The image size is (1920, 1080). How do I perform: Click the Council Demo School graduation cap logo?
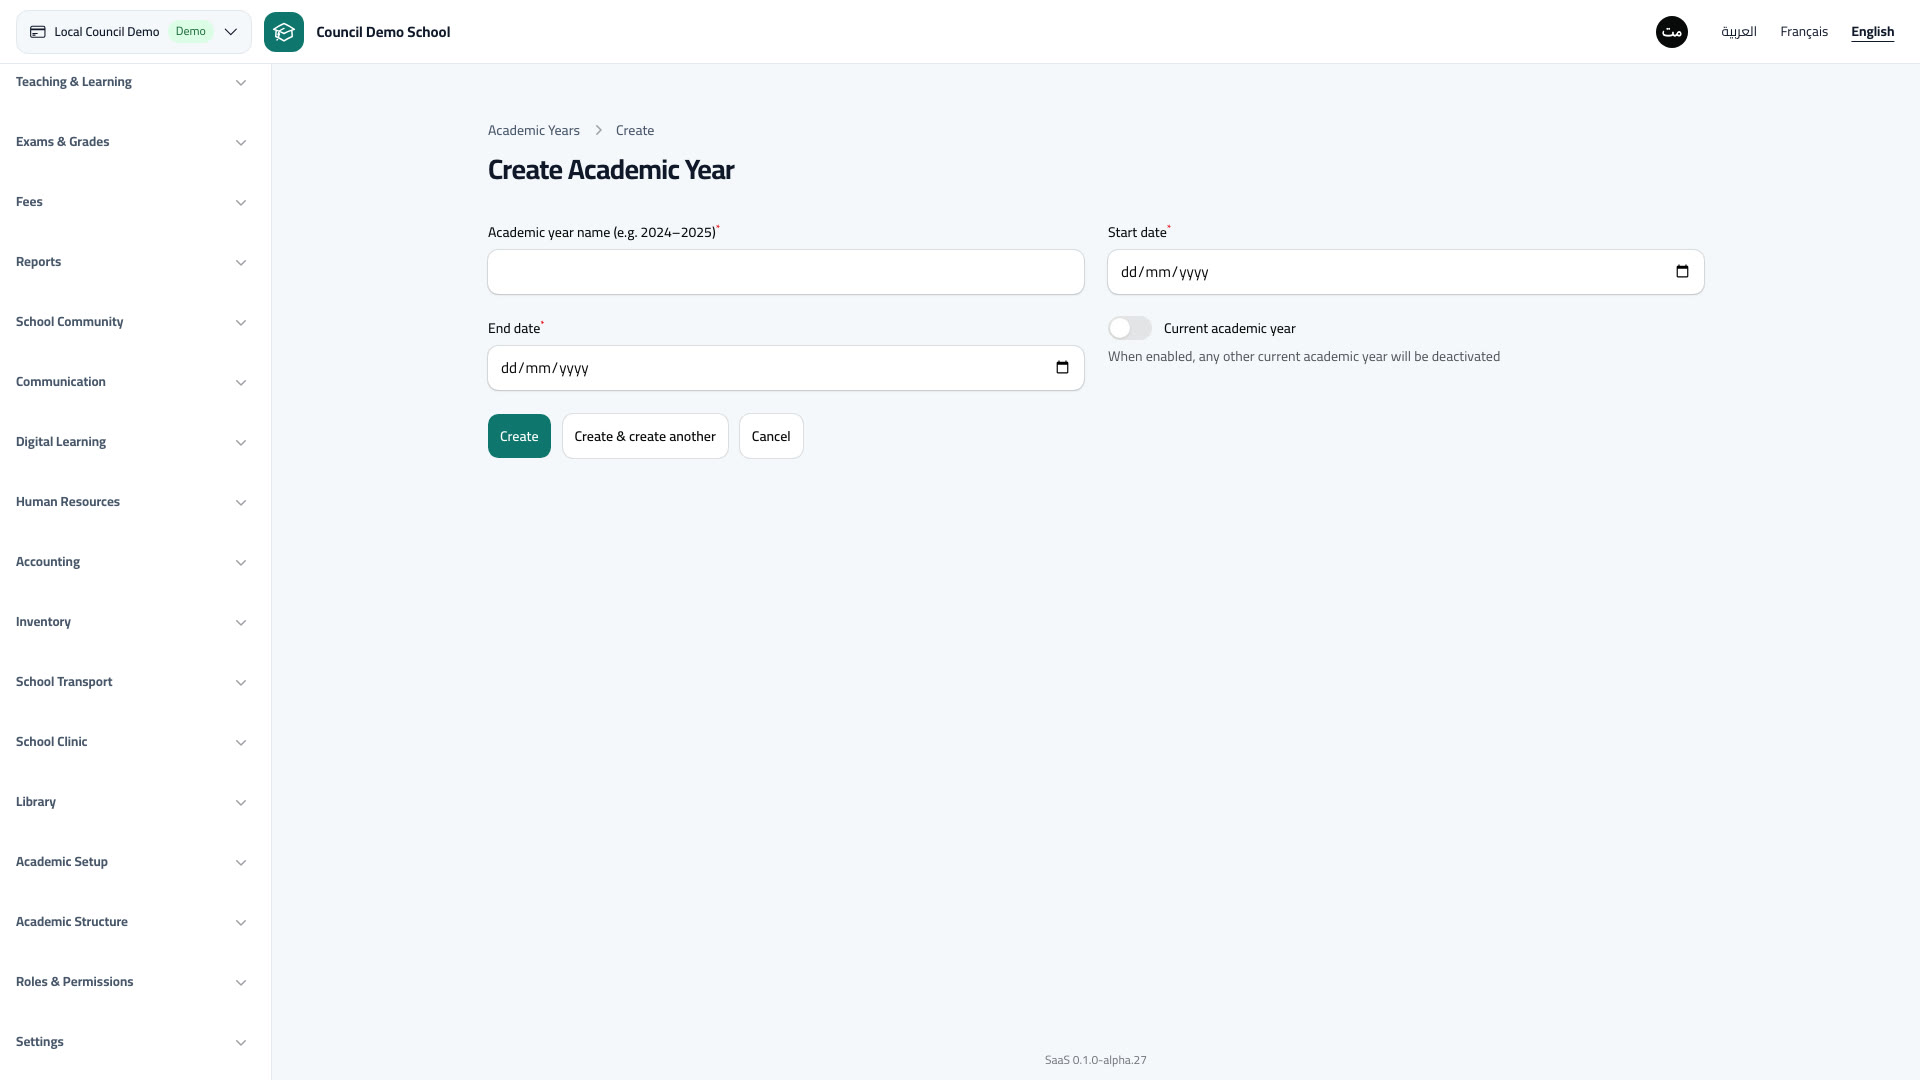[284, 32]
